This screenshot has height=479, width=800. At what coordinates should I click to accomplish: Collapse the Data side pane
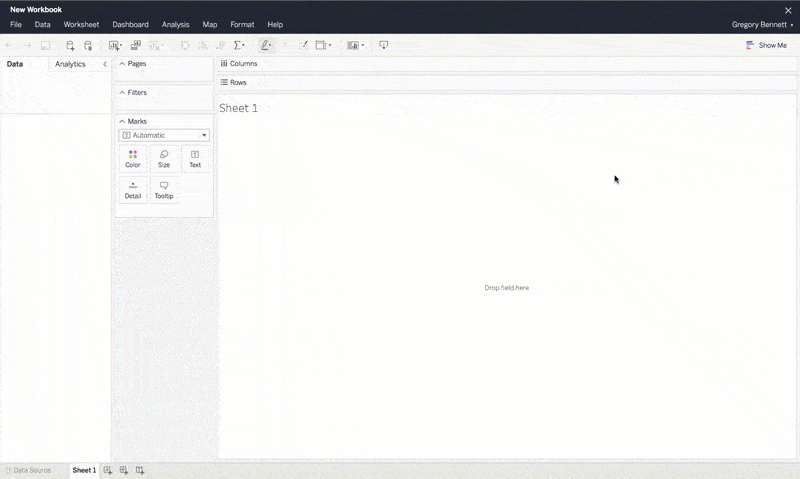point(105,64)
